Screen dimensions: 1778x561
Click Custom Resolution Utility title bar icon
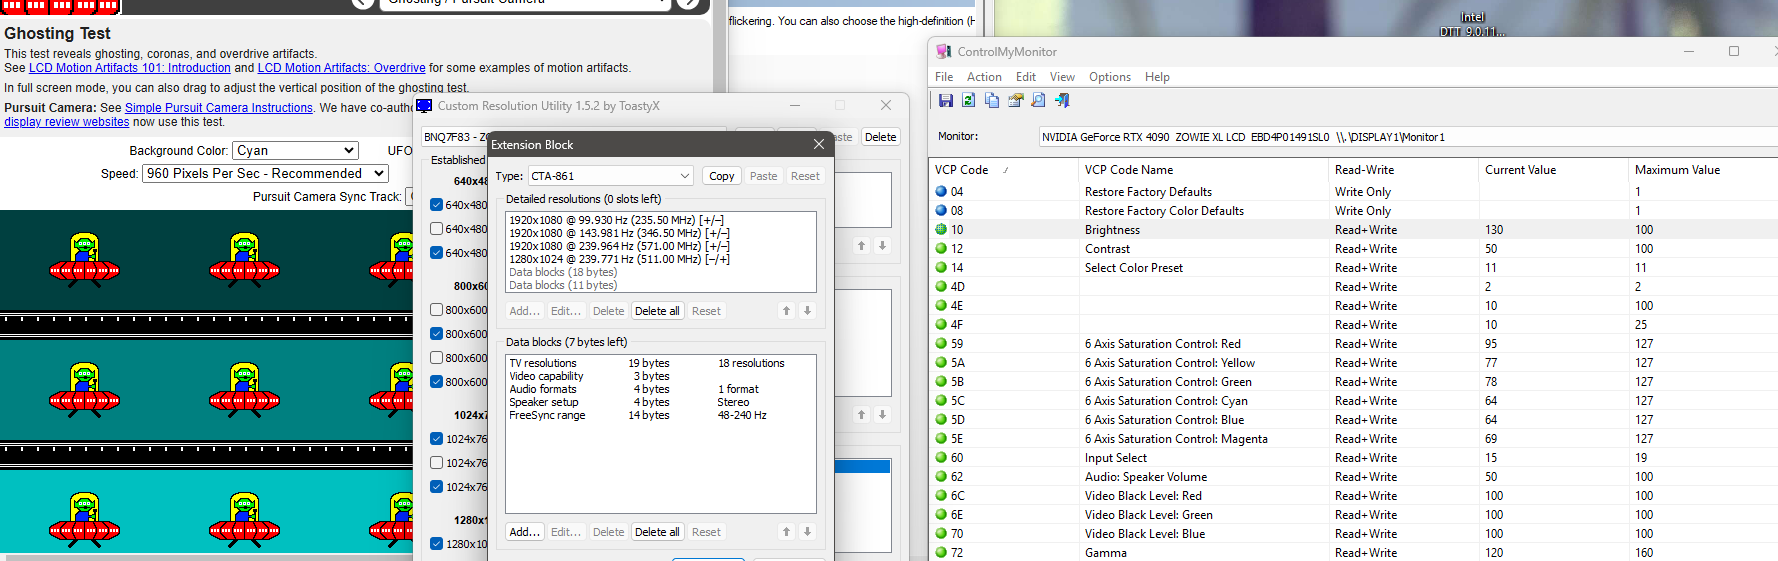[424, 106]
